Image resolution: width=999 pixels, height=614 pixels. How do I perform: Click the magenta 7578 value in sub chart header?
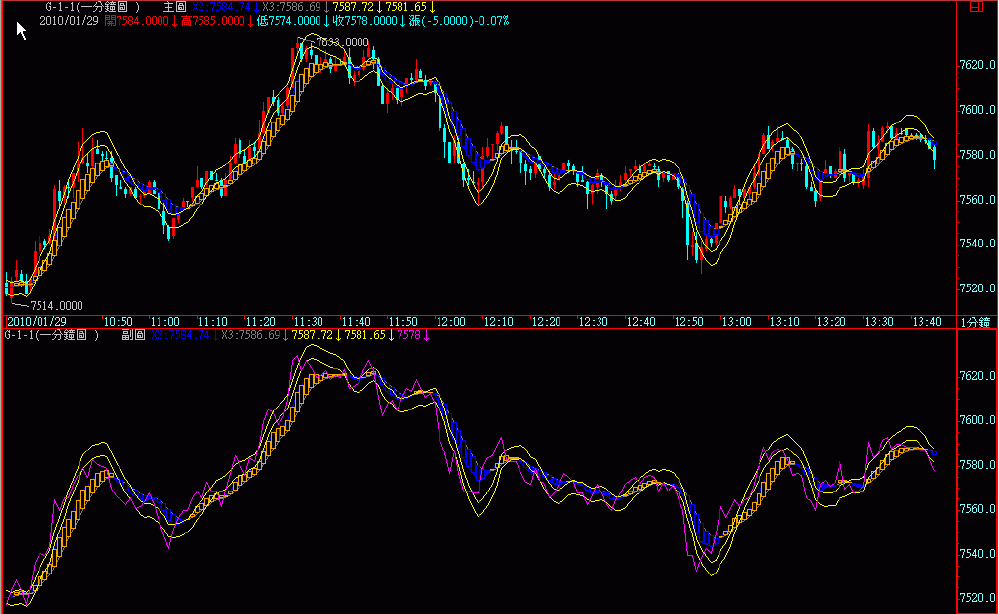point(408,335)
